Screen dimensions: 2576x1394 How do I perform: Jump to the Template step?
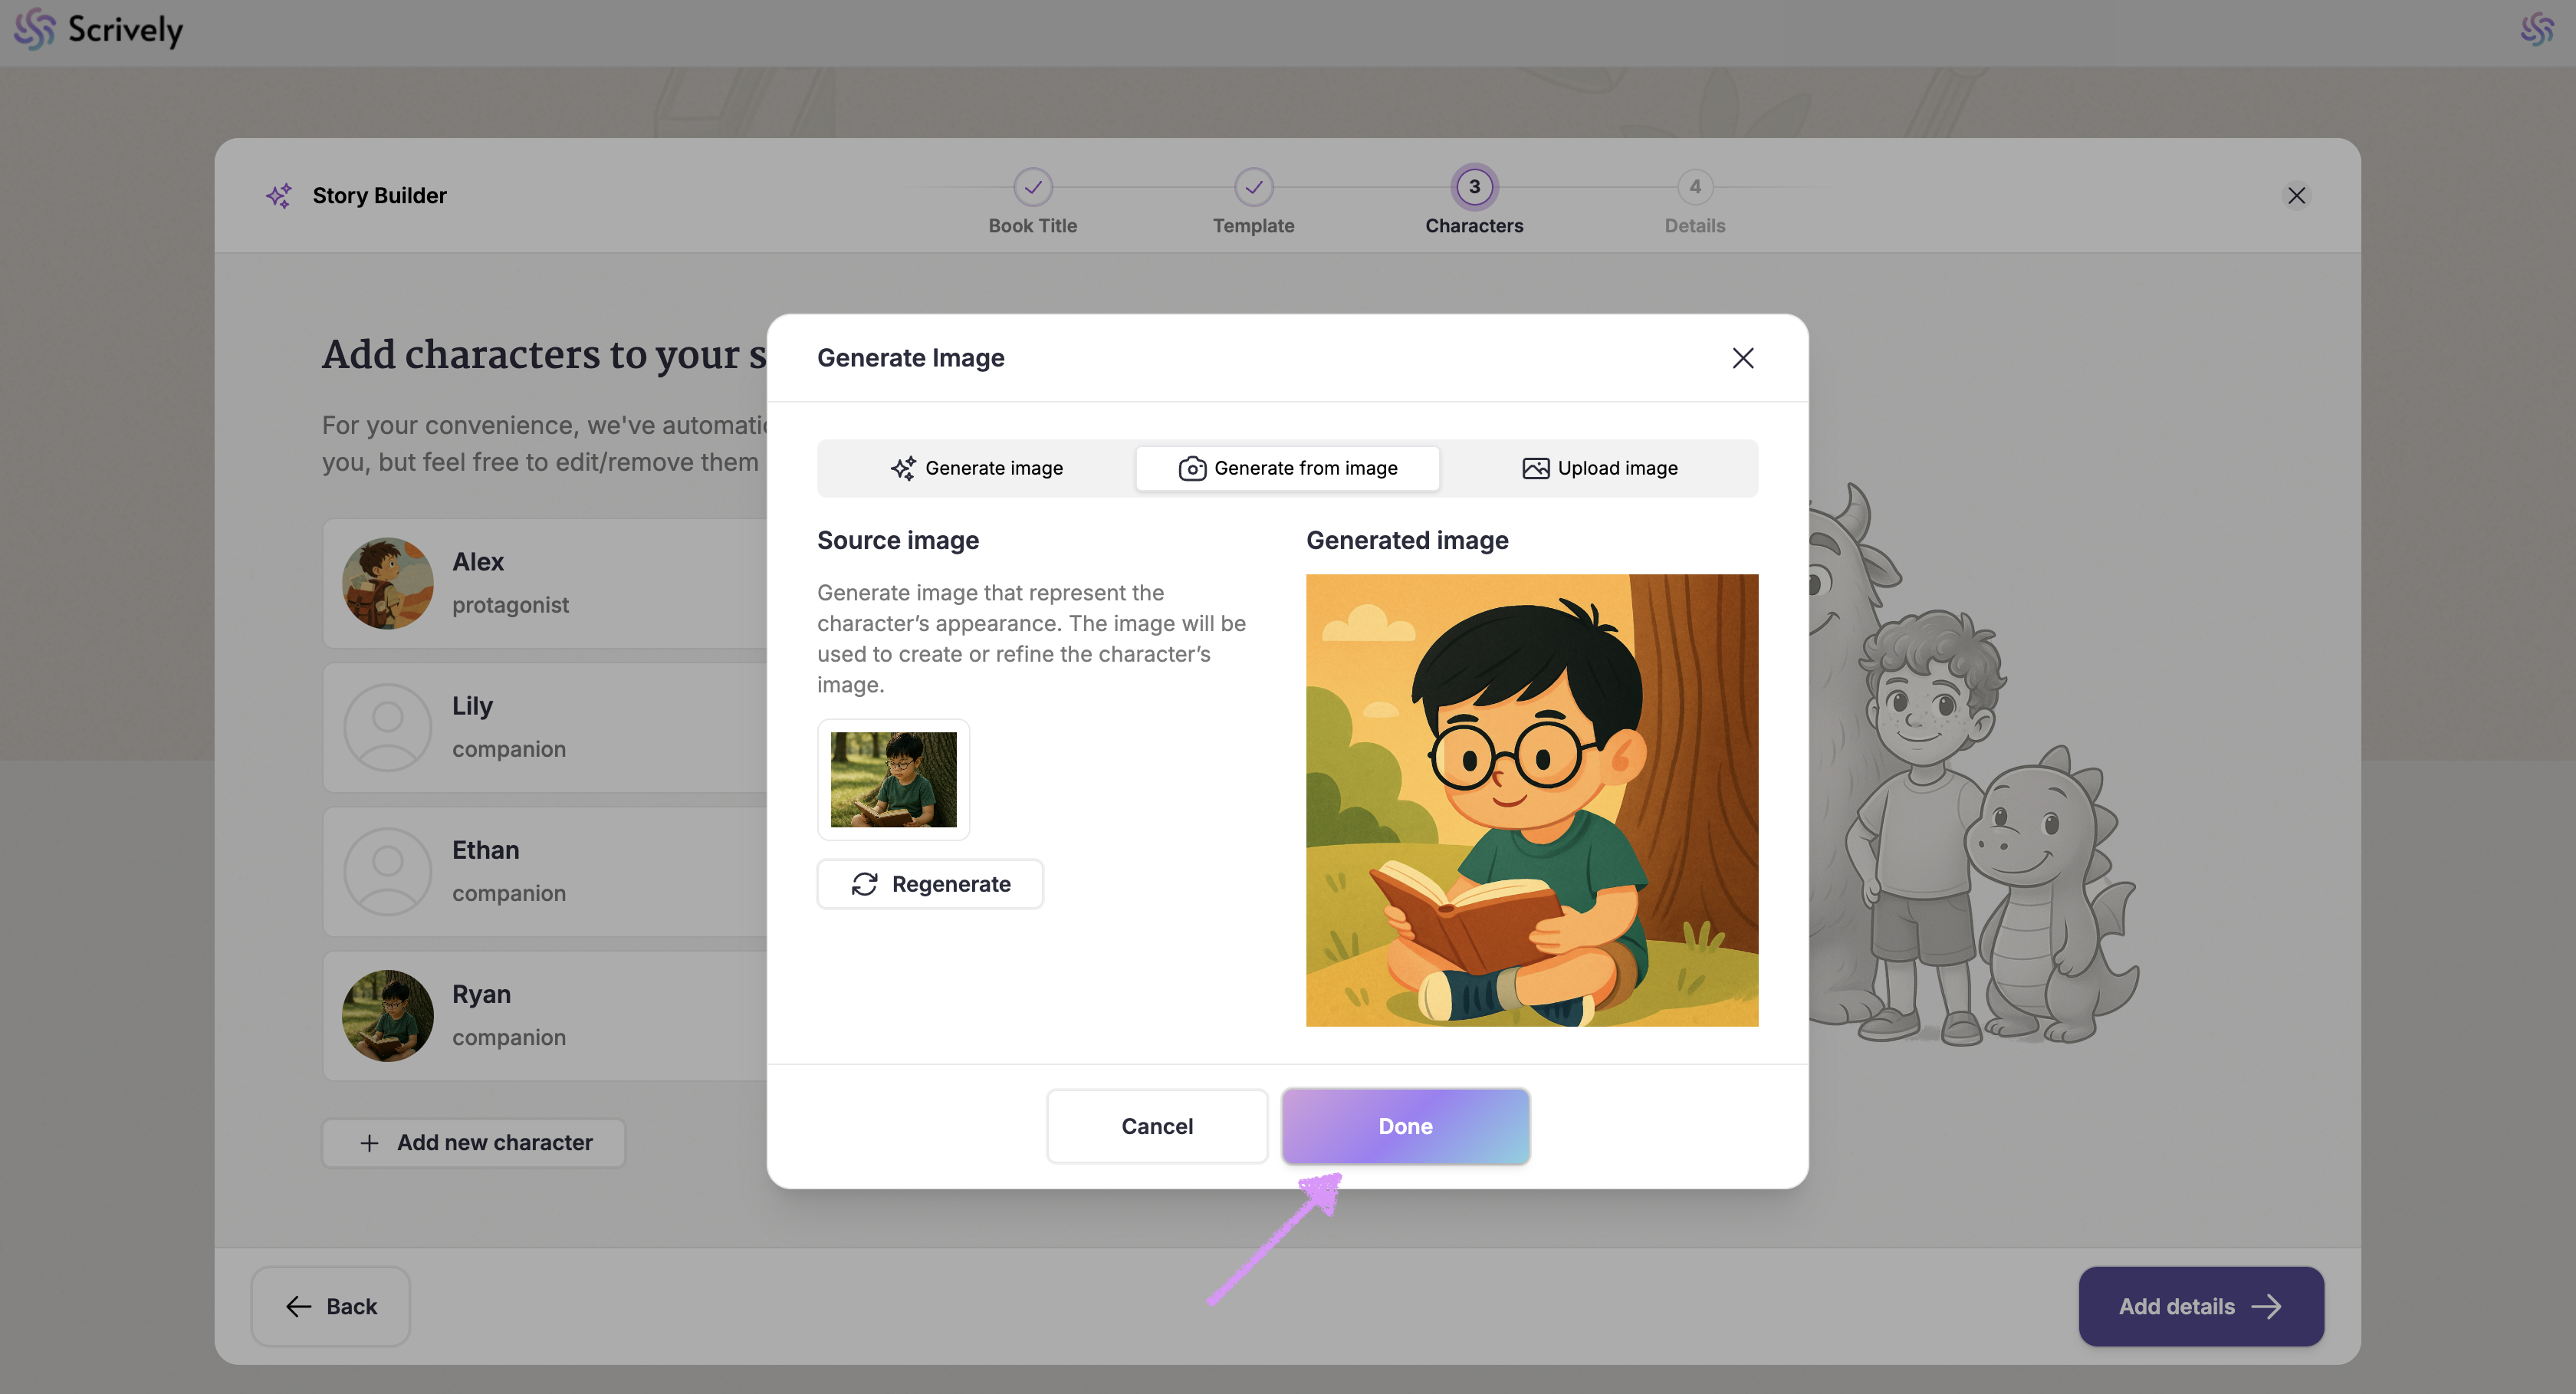[1253, 187]
